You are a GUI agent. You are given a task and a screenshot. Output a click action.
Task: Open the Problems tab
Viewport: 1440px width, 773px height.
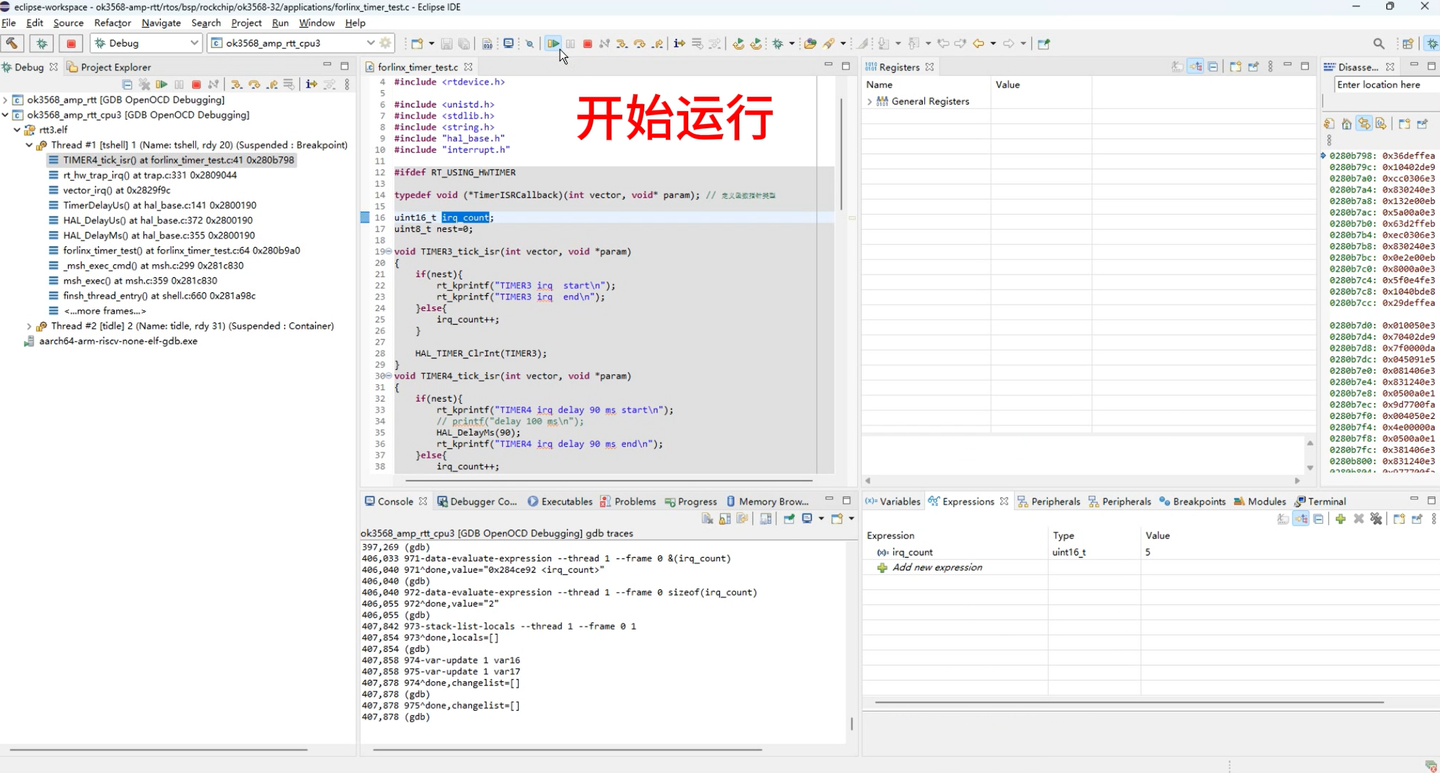coord(628,501)
